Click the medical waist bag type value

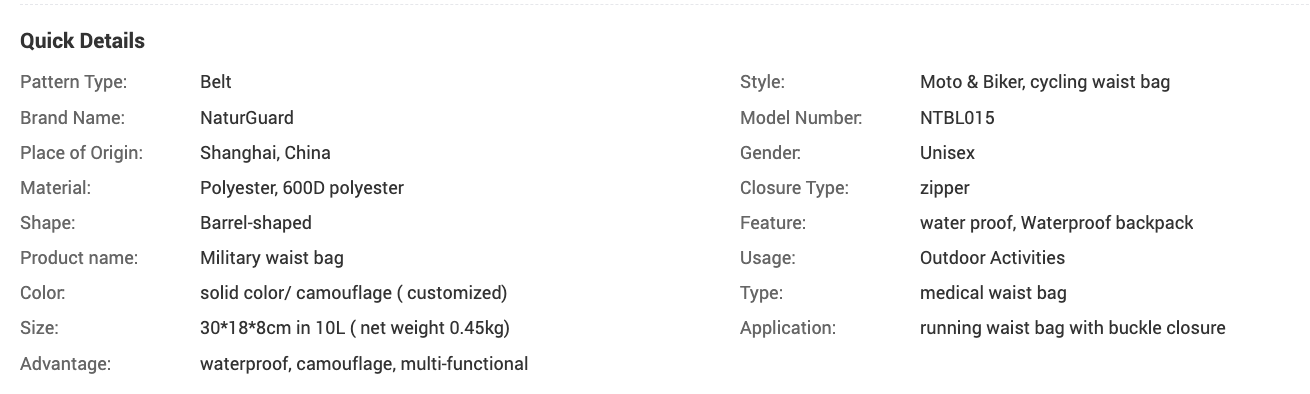tap(993, 293)
